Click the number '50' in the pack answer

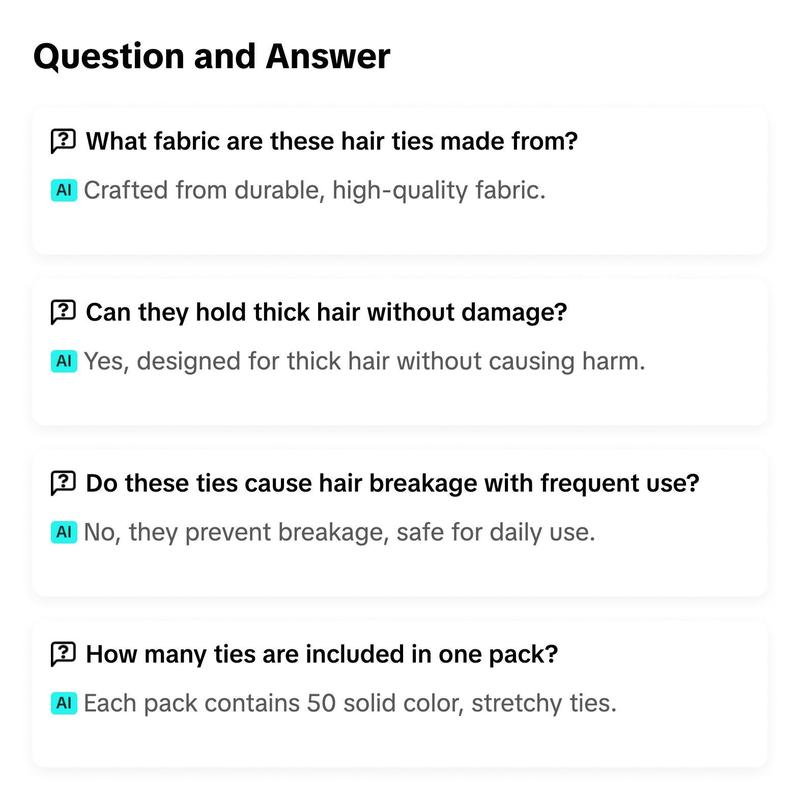click(321, 703)
